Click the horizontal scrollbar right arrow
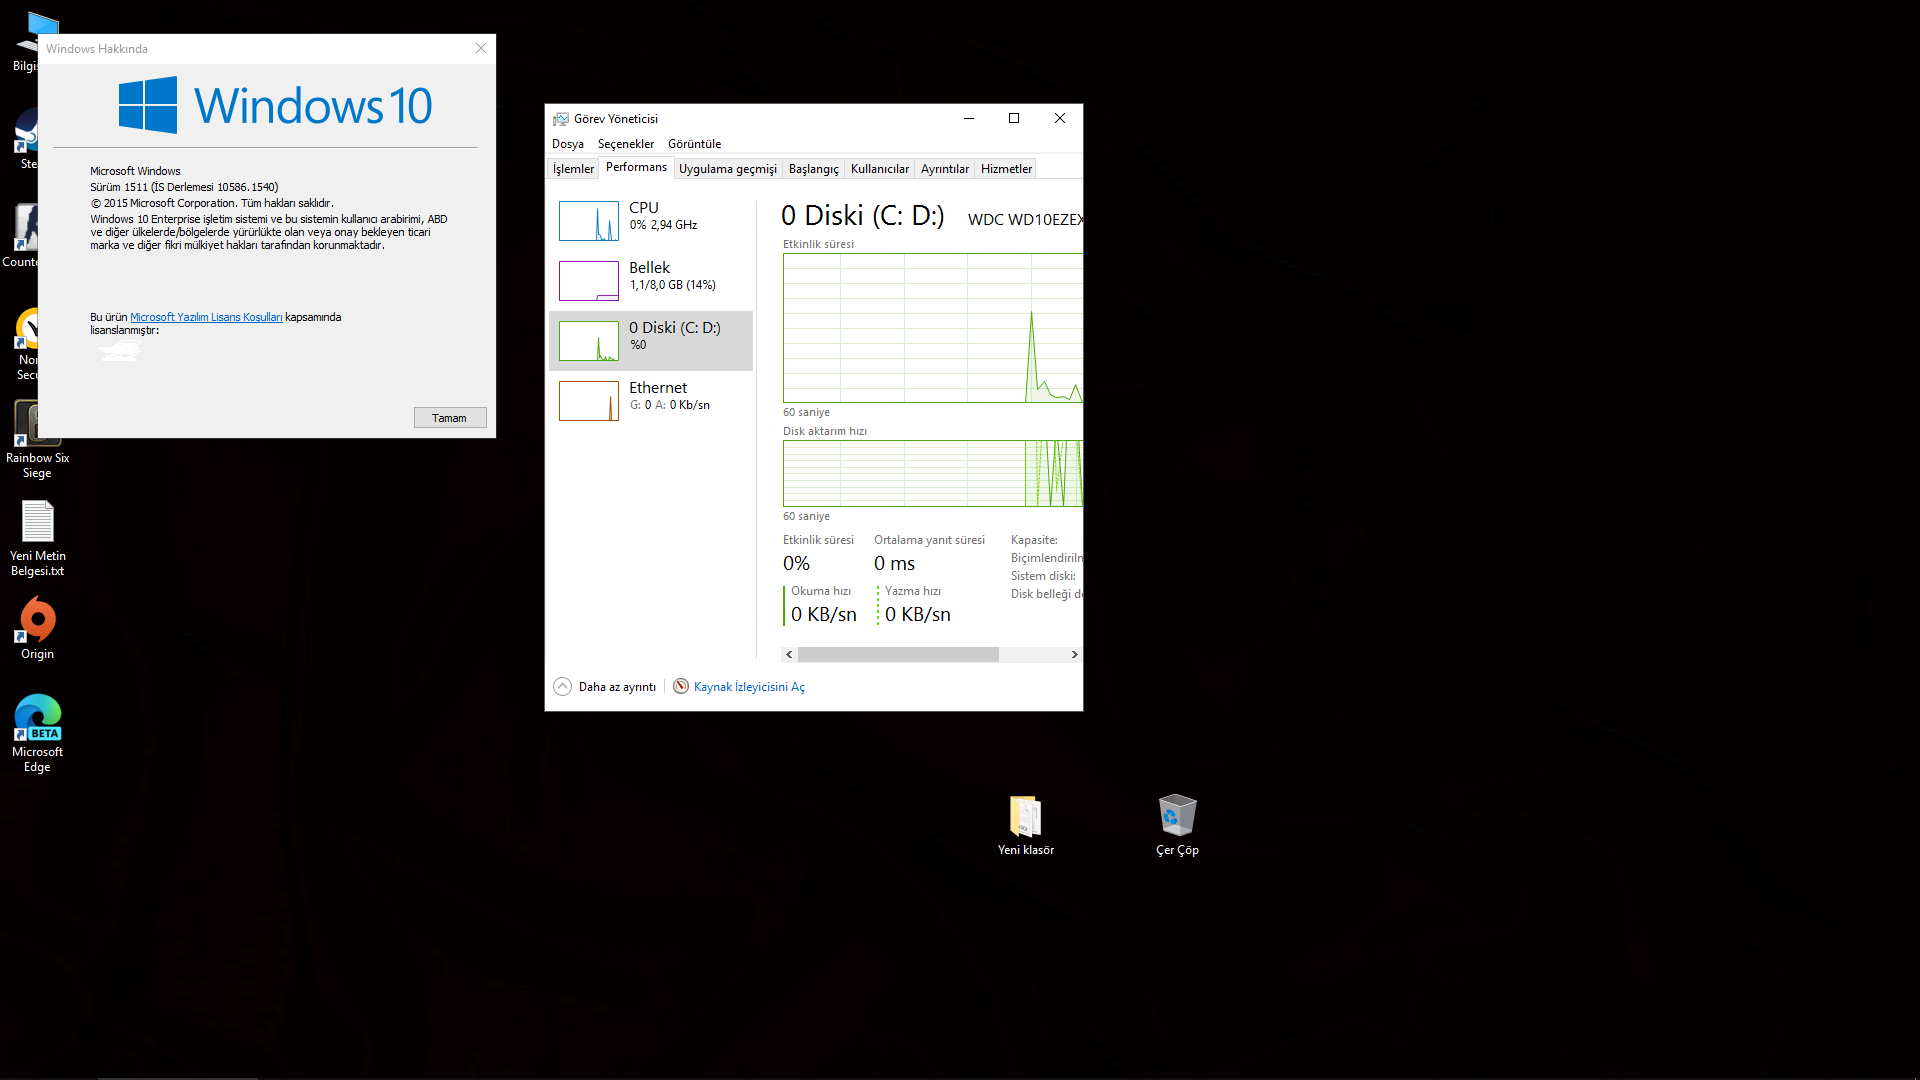 pos(1074,654)
